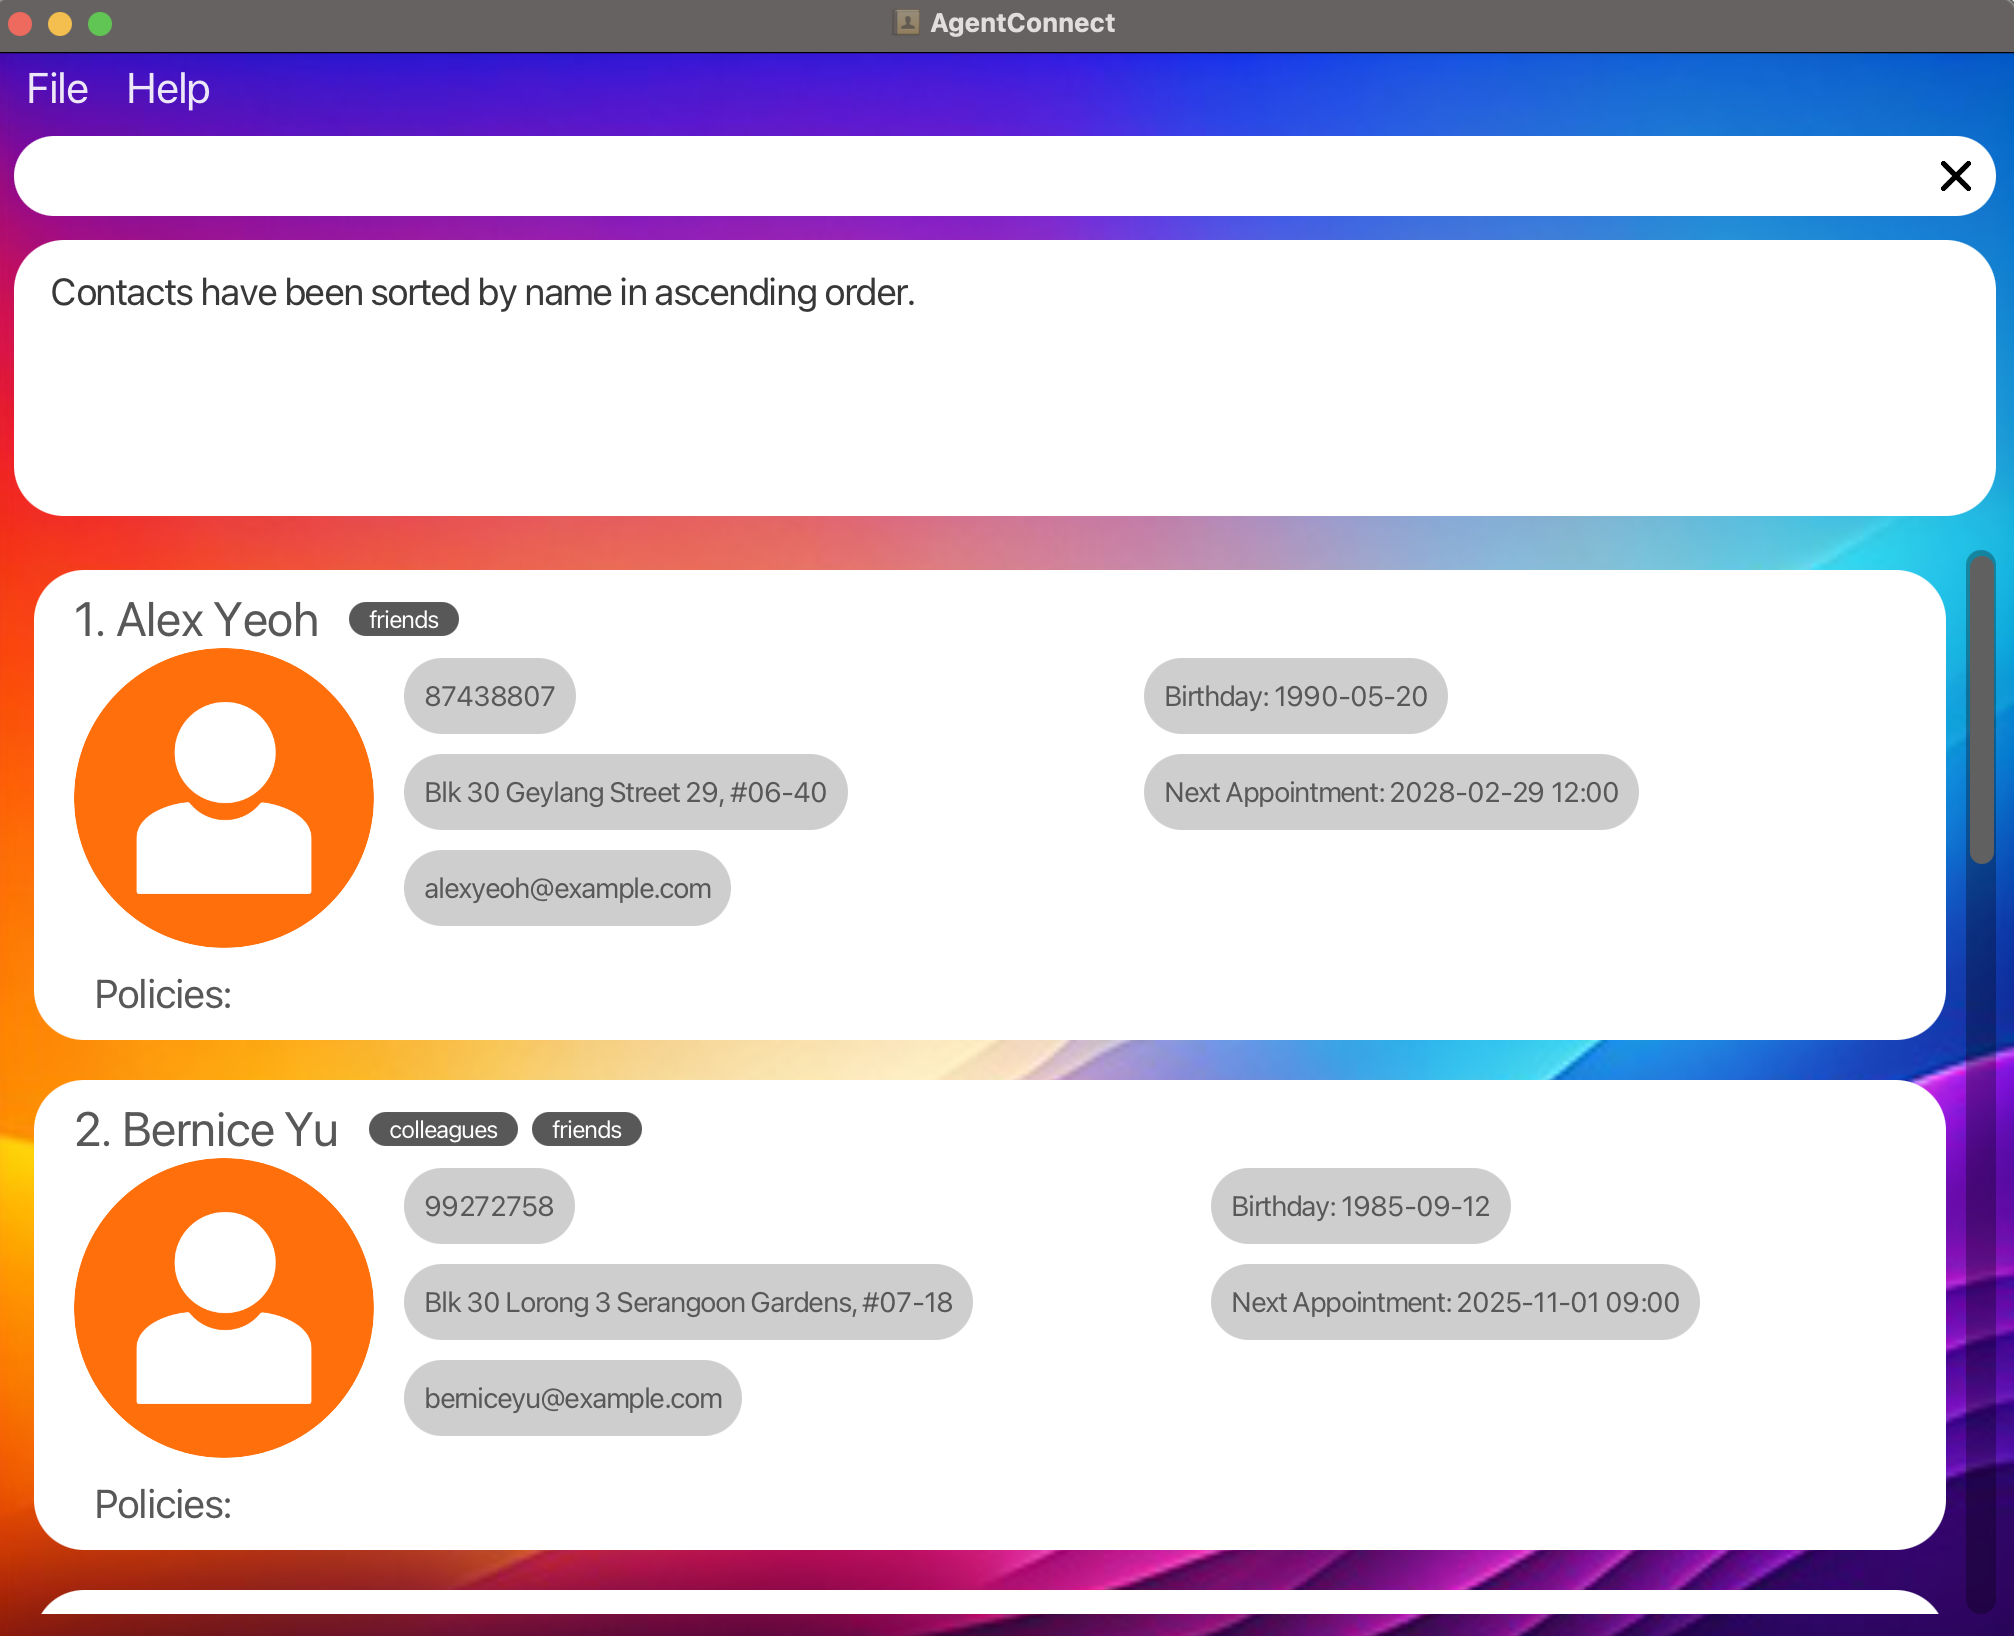Click the name 2. Bernice Yu
Viewport: 2014px width, 1636px height.
(x=206, y=1130)
